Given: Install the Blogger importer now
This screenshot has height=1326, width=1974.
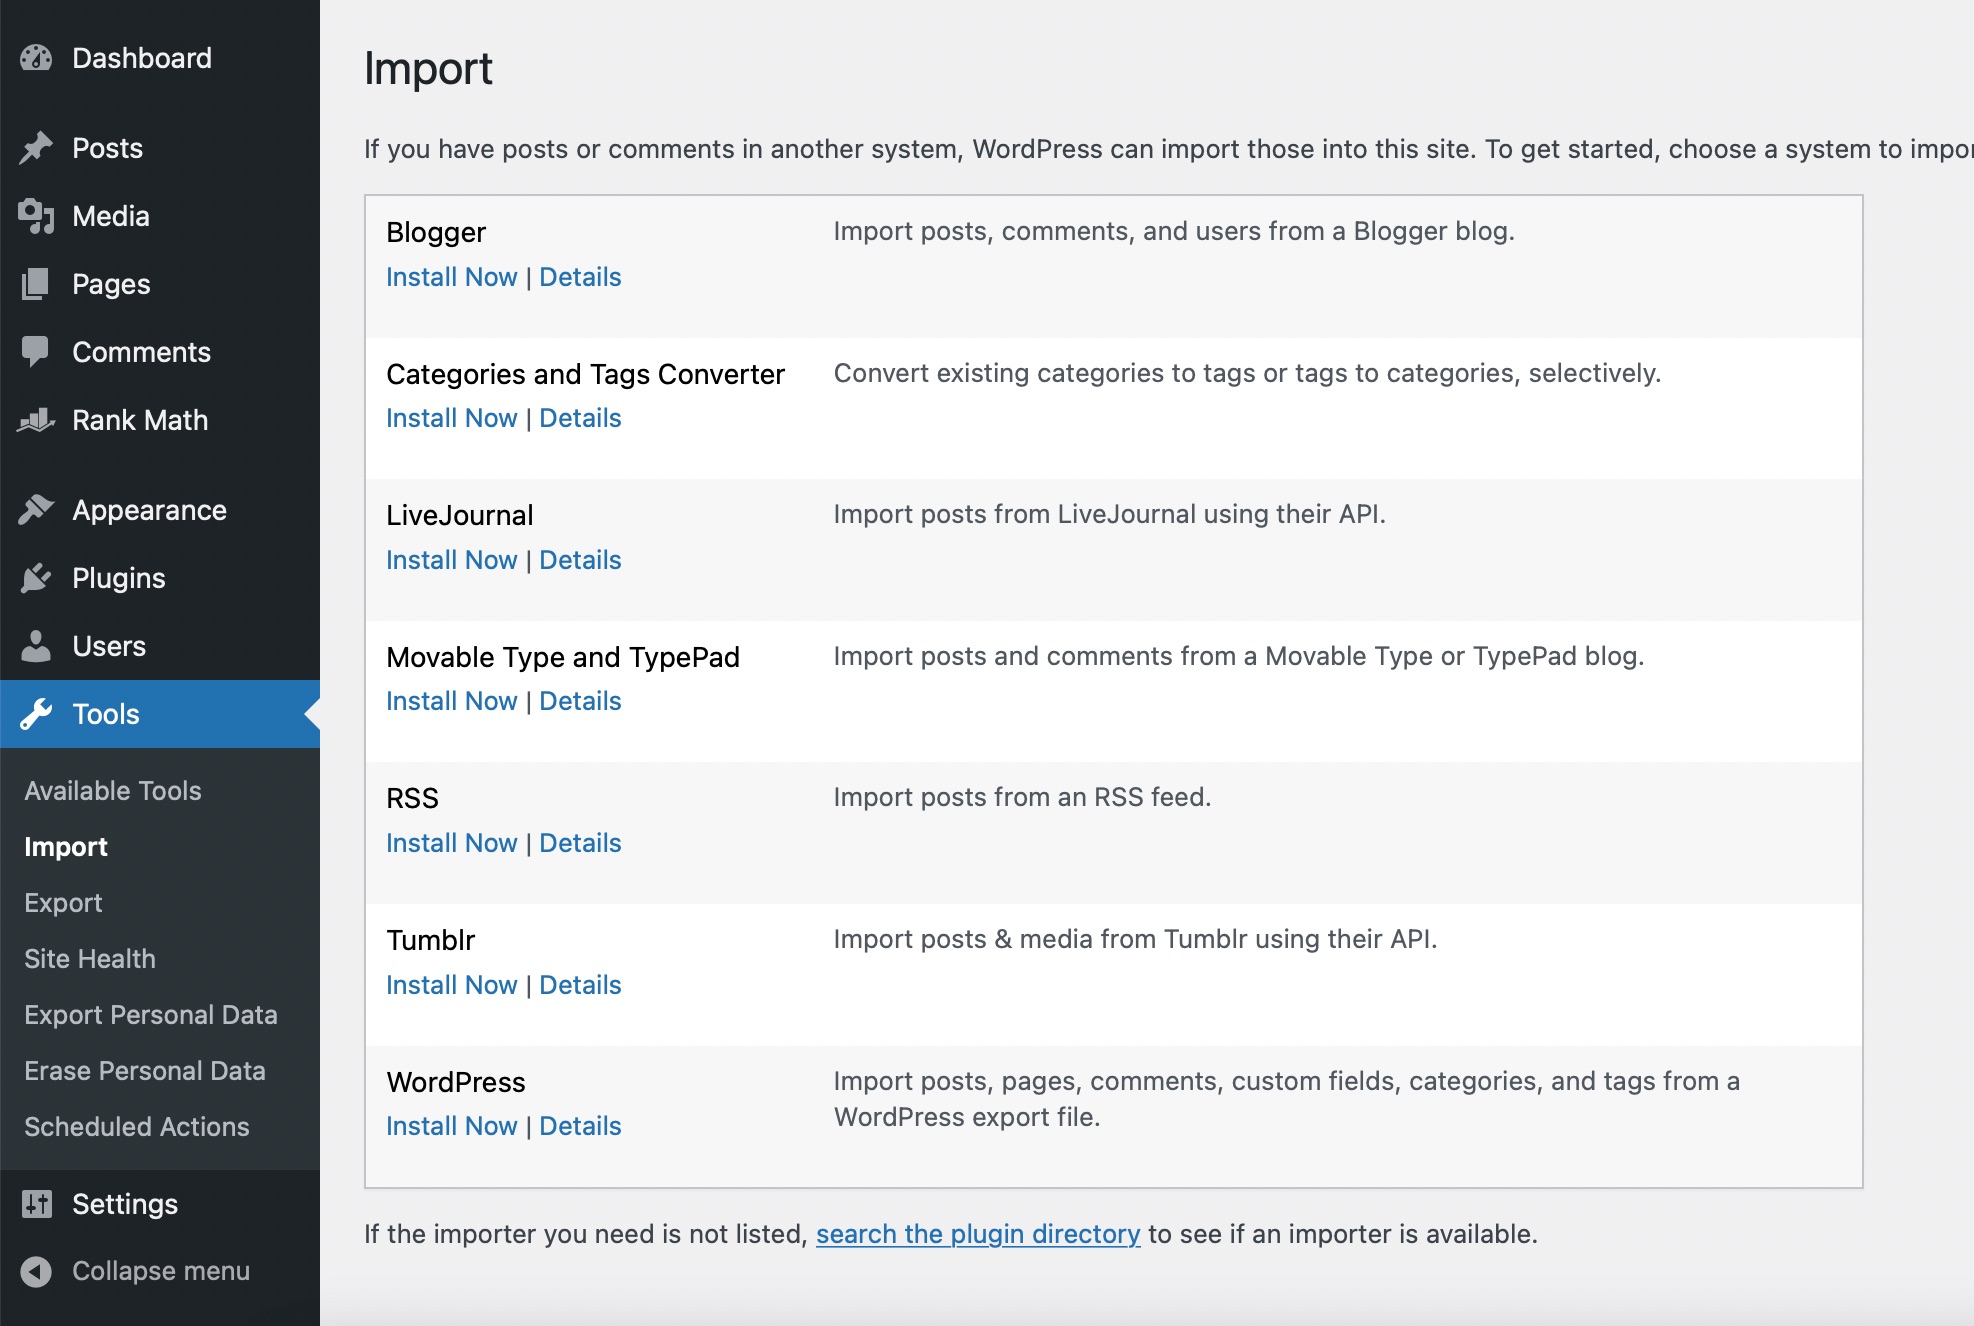Looking at the screenshot, I should coord(452,277).
